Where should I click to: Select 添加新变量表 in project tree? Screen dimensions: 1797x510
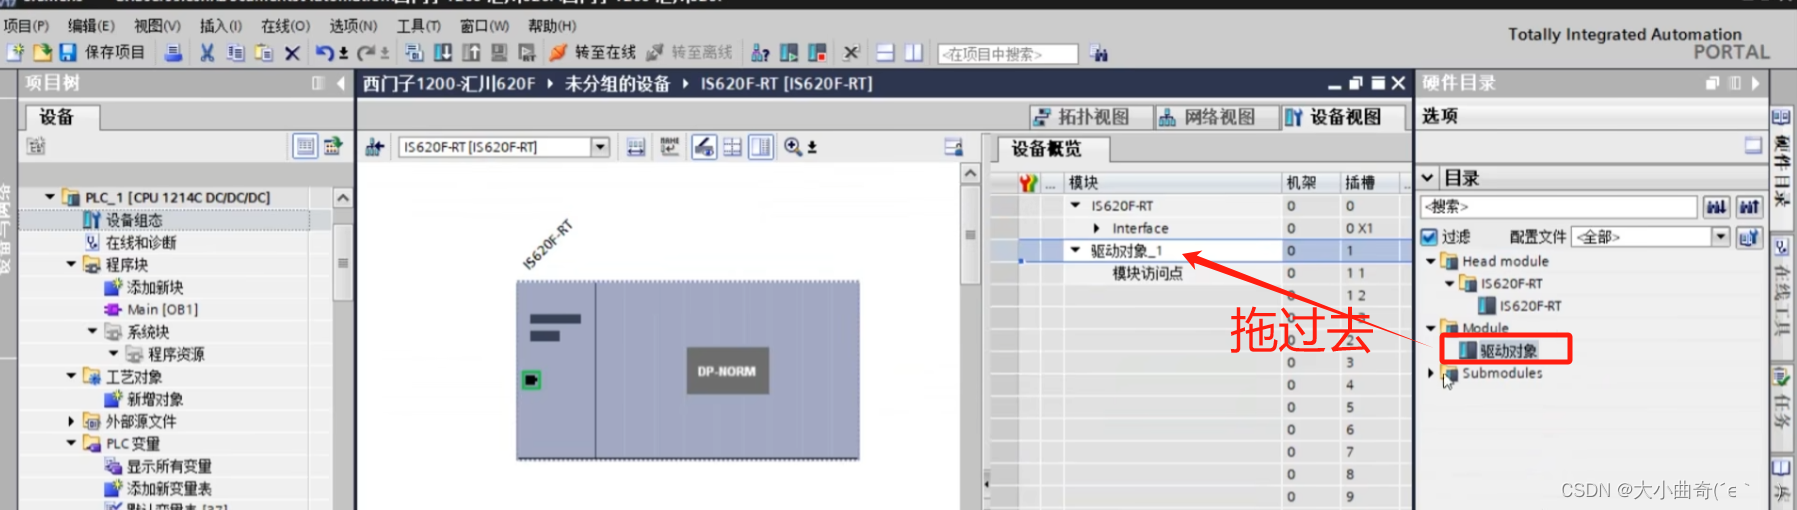tap(169, 488)
